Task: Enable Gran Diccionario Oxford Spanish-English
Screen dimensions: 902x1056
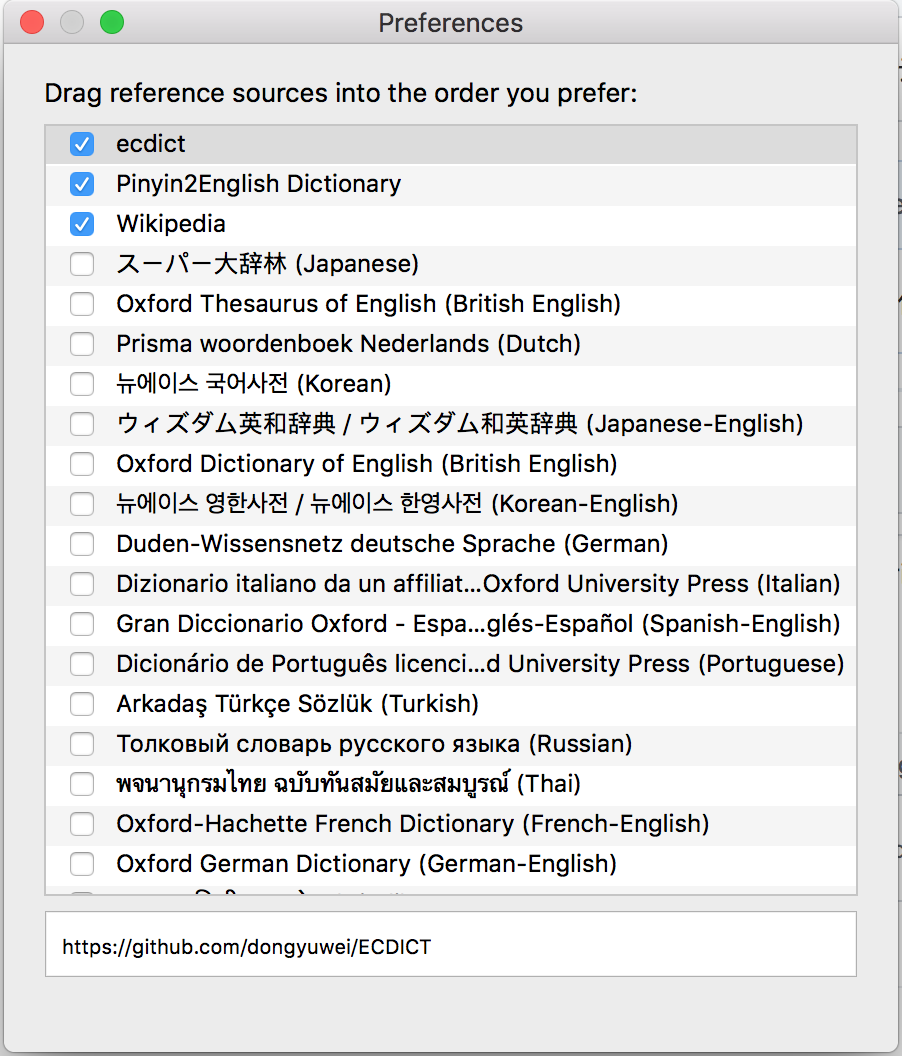Action: pyautogui.click(x=81, y=624)
